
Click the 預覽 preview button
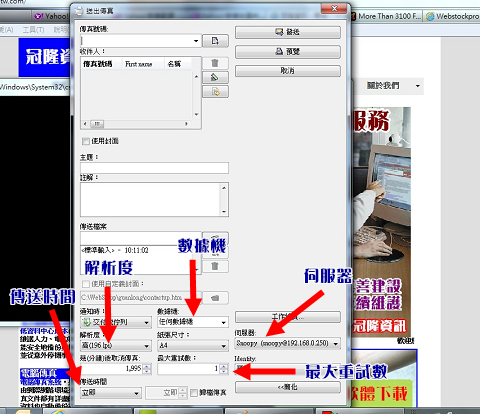[x=288, y=52]
